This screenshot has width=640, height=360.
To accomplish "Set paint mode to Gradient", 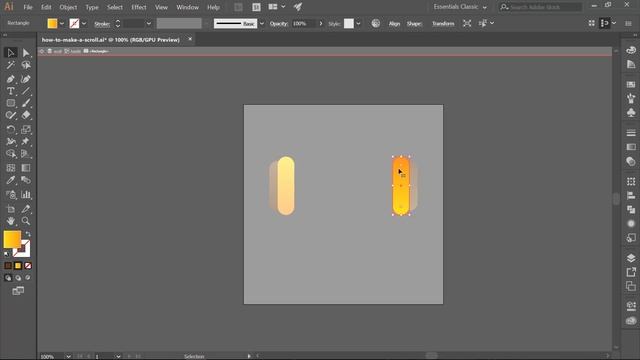I will 18,266.
